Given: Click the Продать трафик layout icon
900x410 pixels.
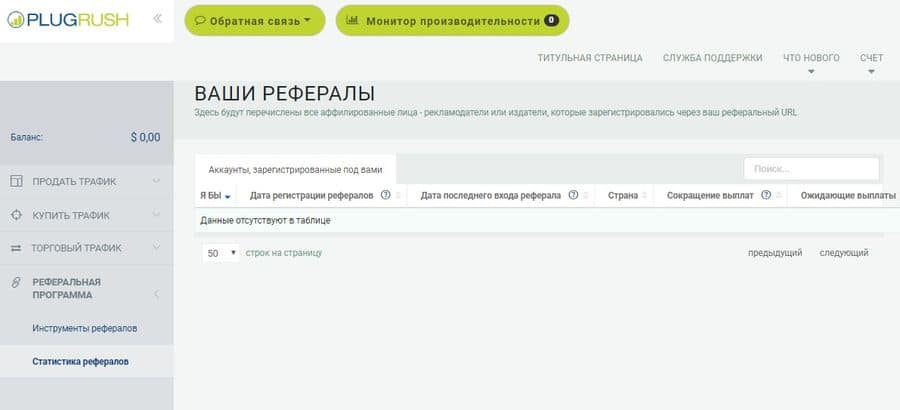Looking at the screenshot, I should 16,181.
